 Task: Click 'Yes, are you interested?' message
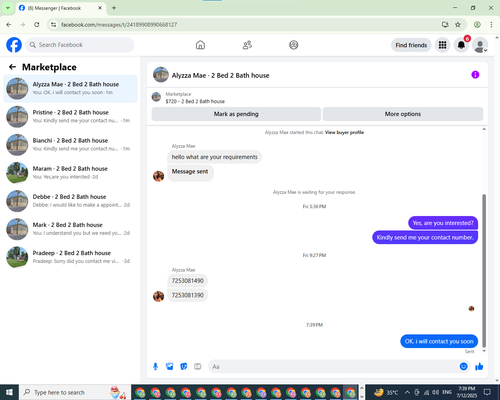click(x=443, y=223)
